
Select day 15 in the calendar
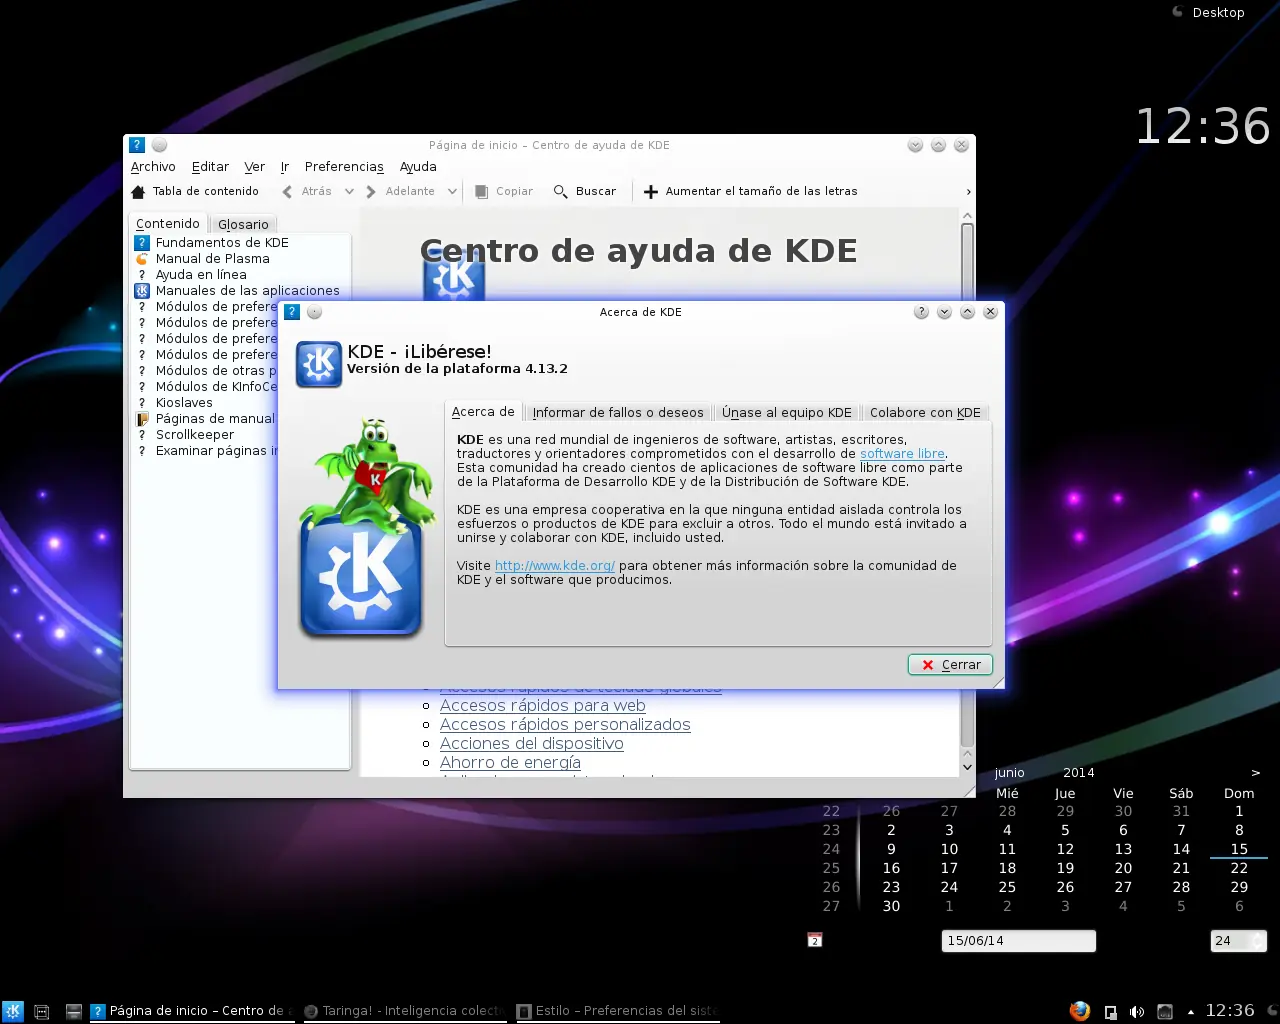point(1239,850)
